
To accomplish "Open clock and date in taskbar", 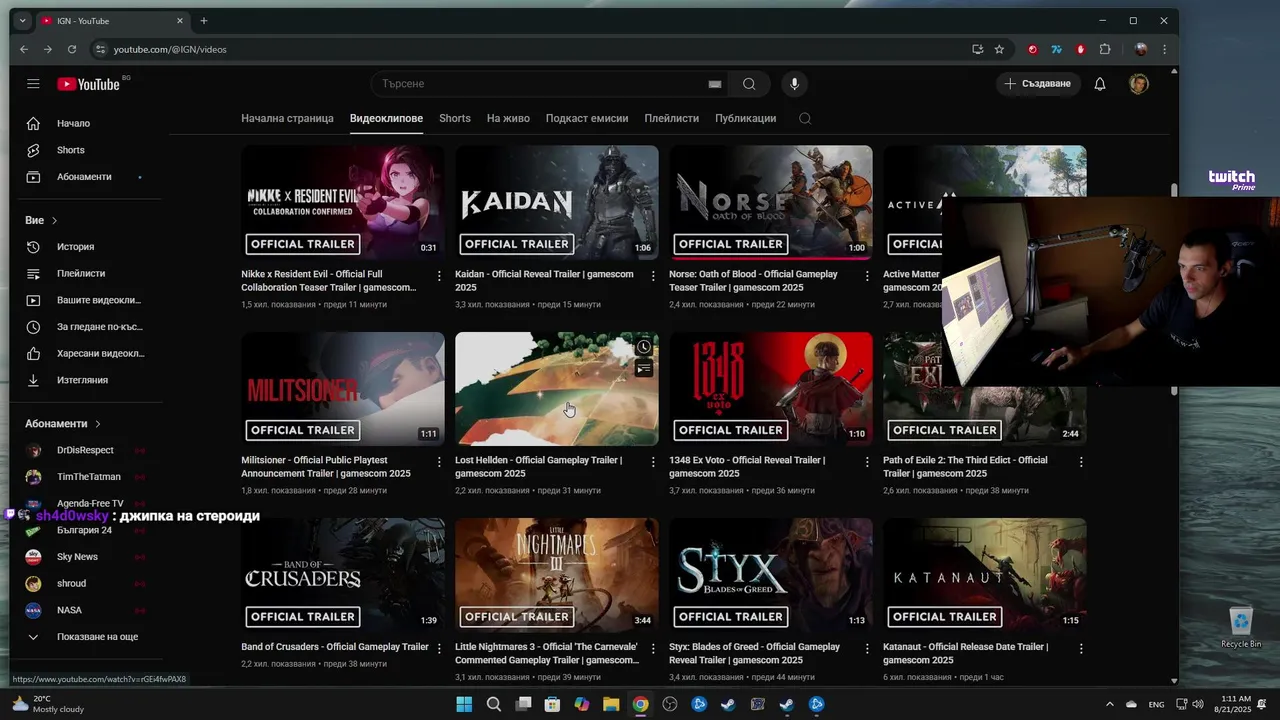I will (x=1233, y=704).
